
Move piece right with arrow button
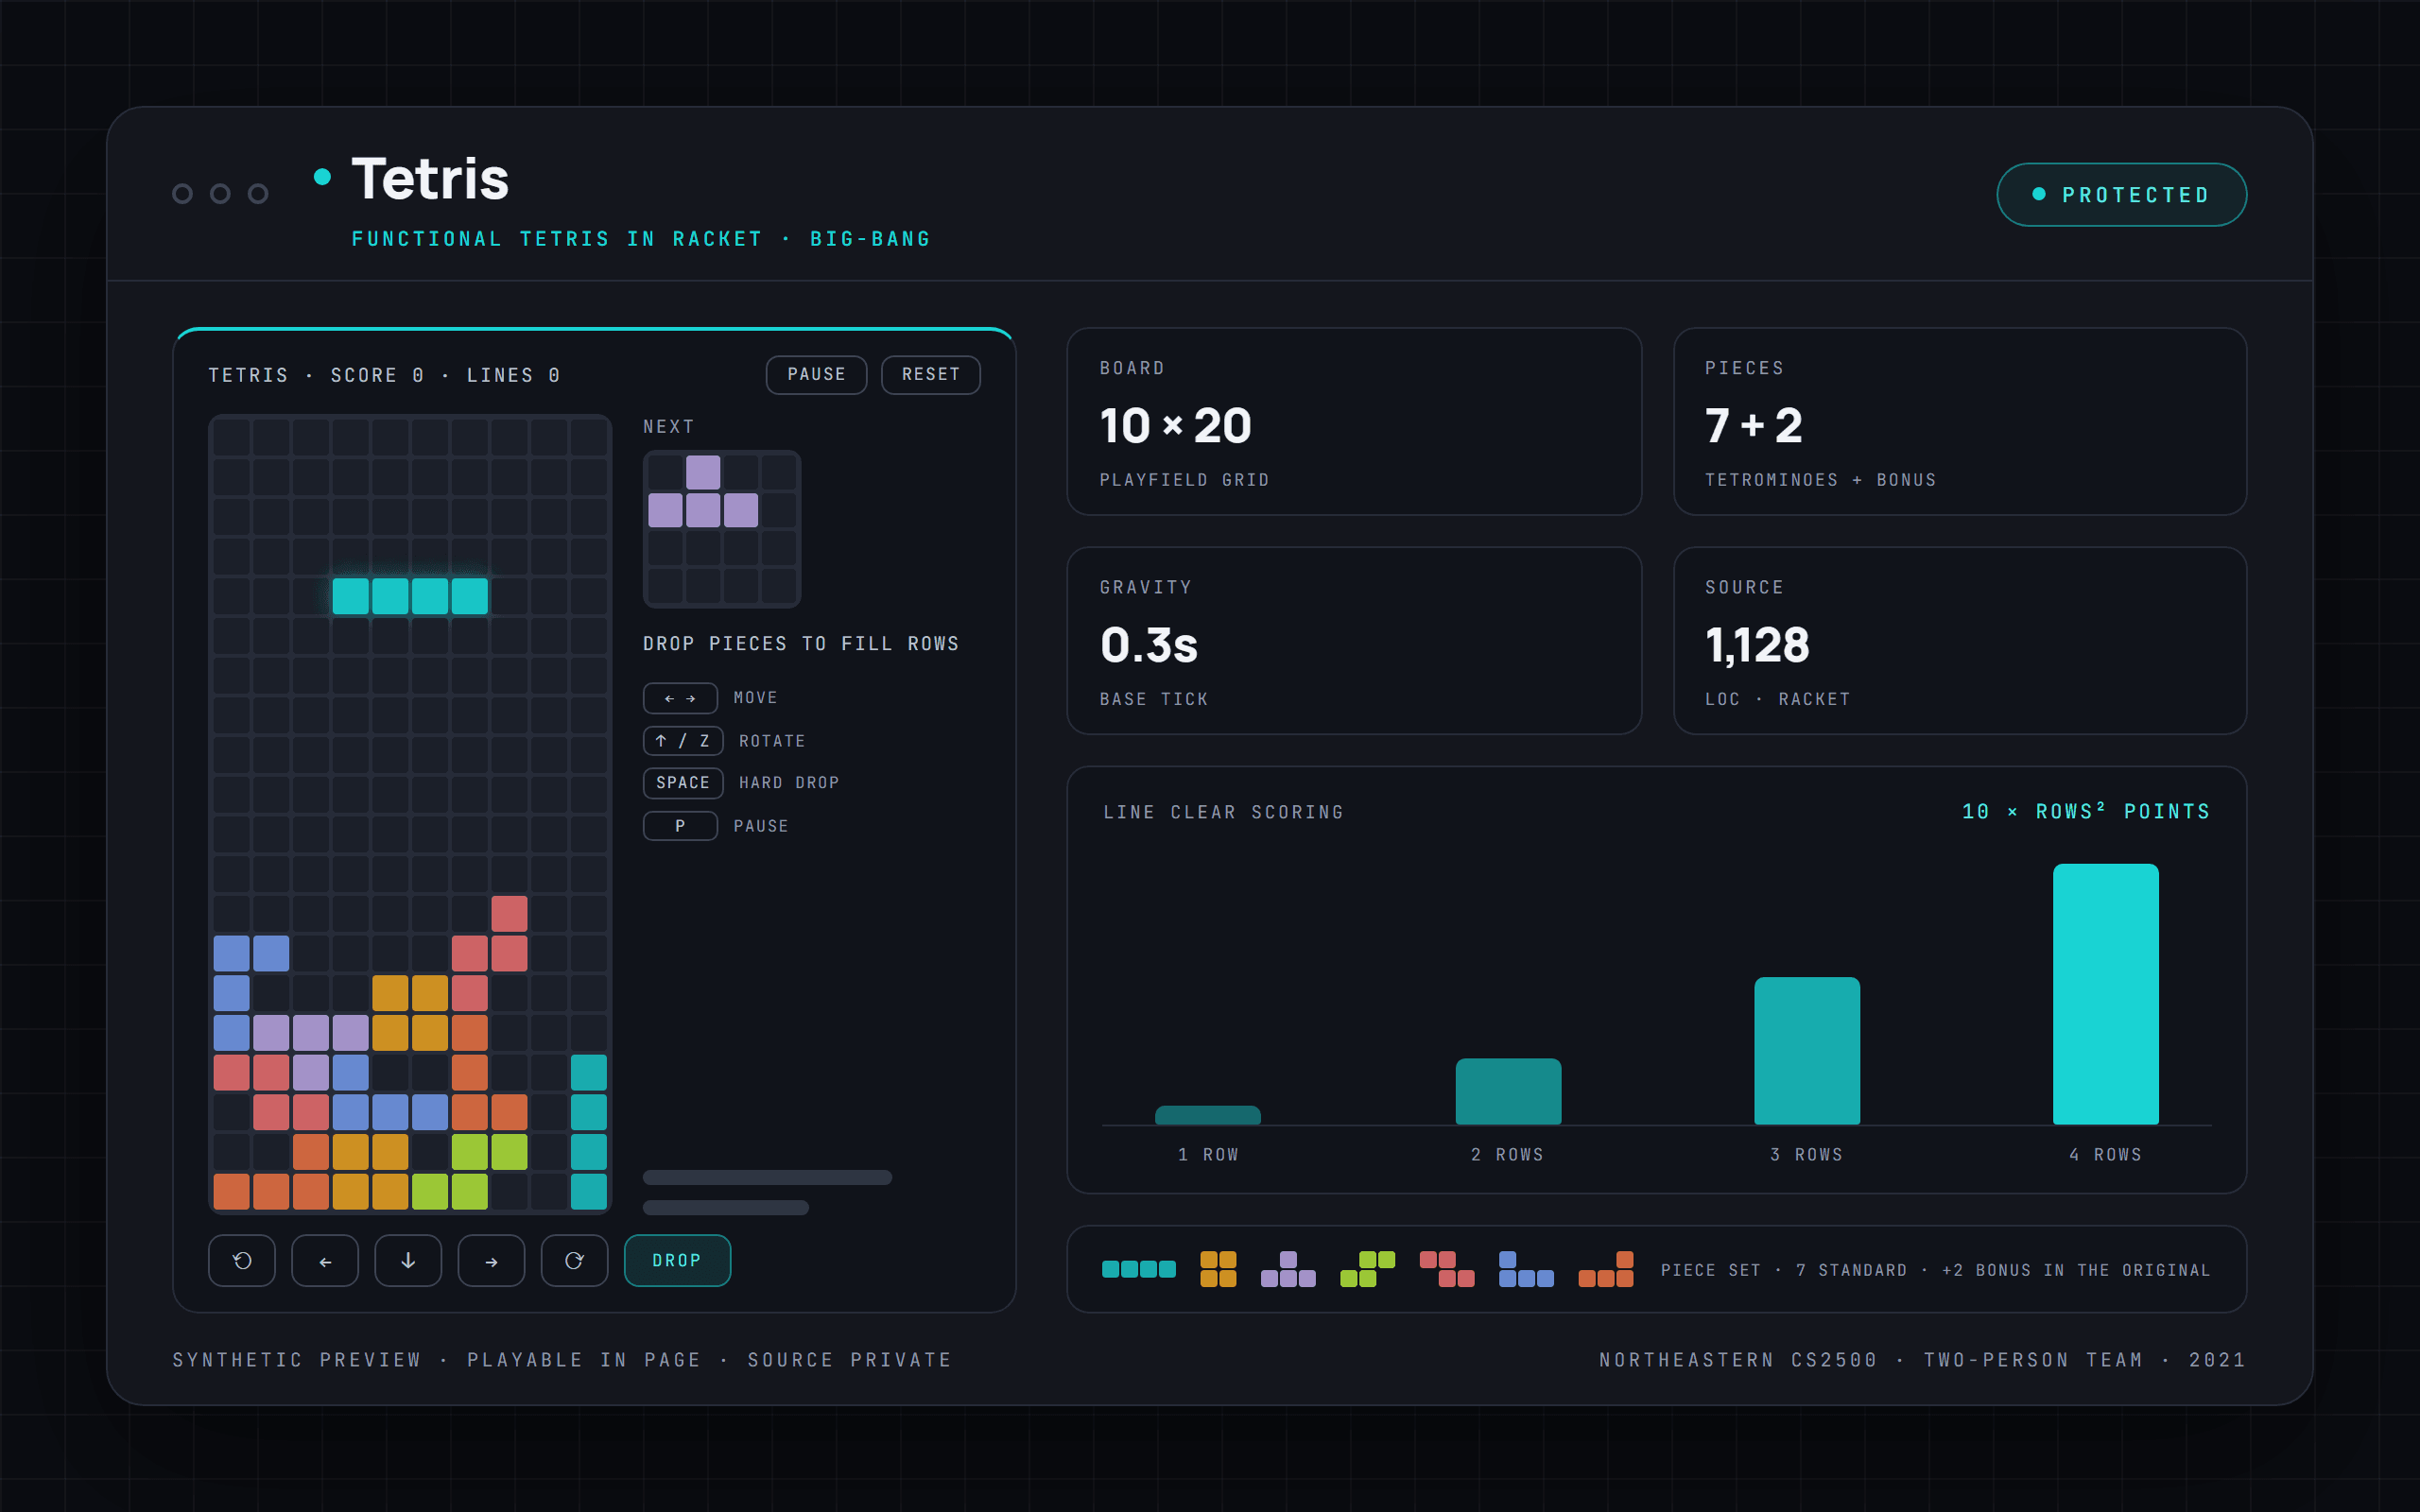point(491,1260)
